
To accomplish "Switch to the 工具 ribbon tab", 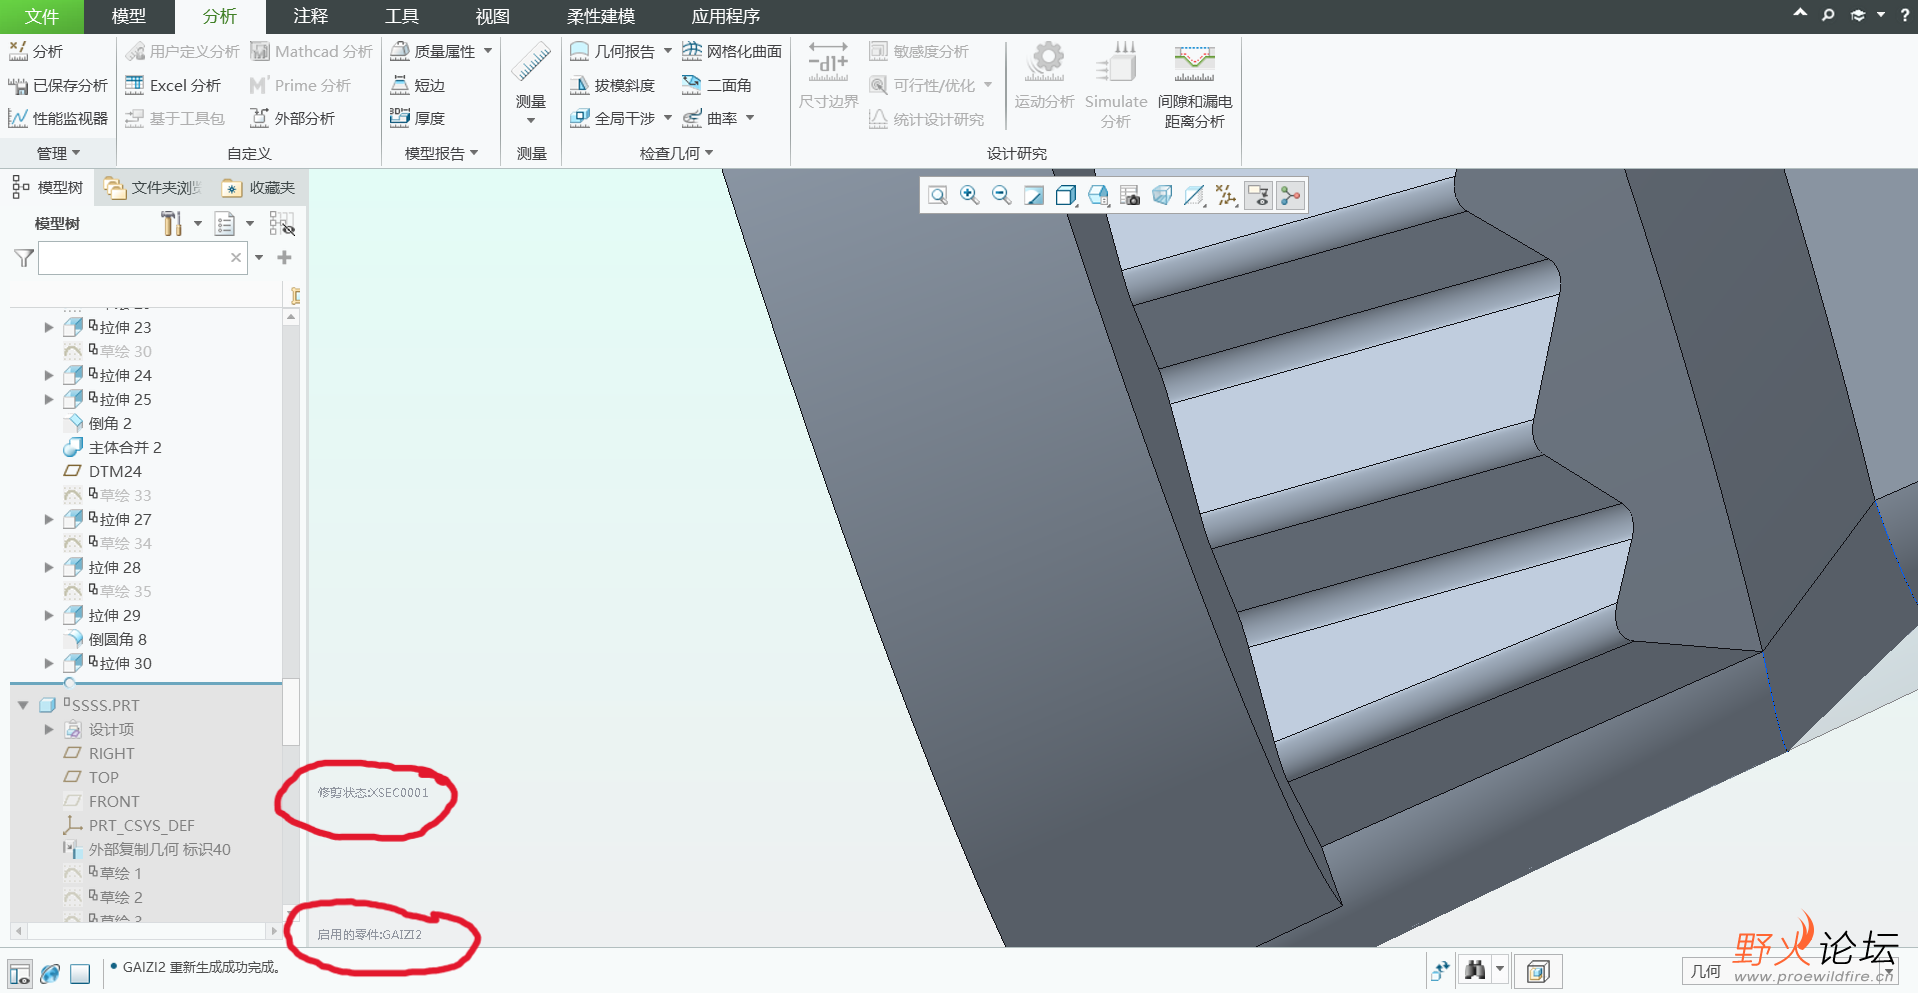I will [402, 17].
